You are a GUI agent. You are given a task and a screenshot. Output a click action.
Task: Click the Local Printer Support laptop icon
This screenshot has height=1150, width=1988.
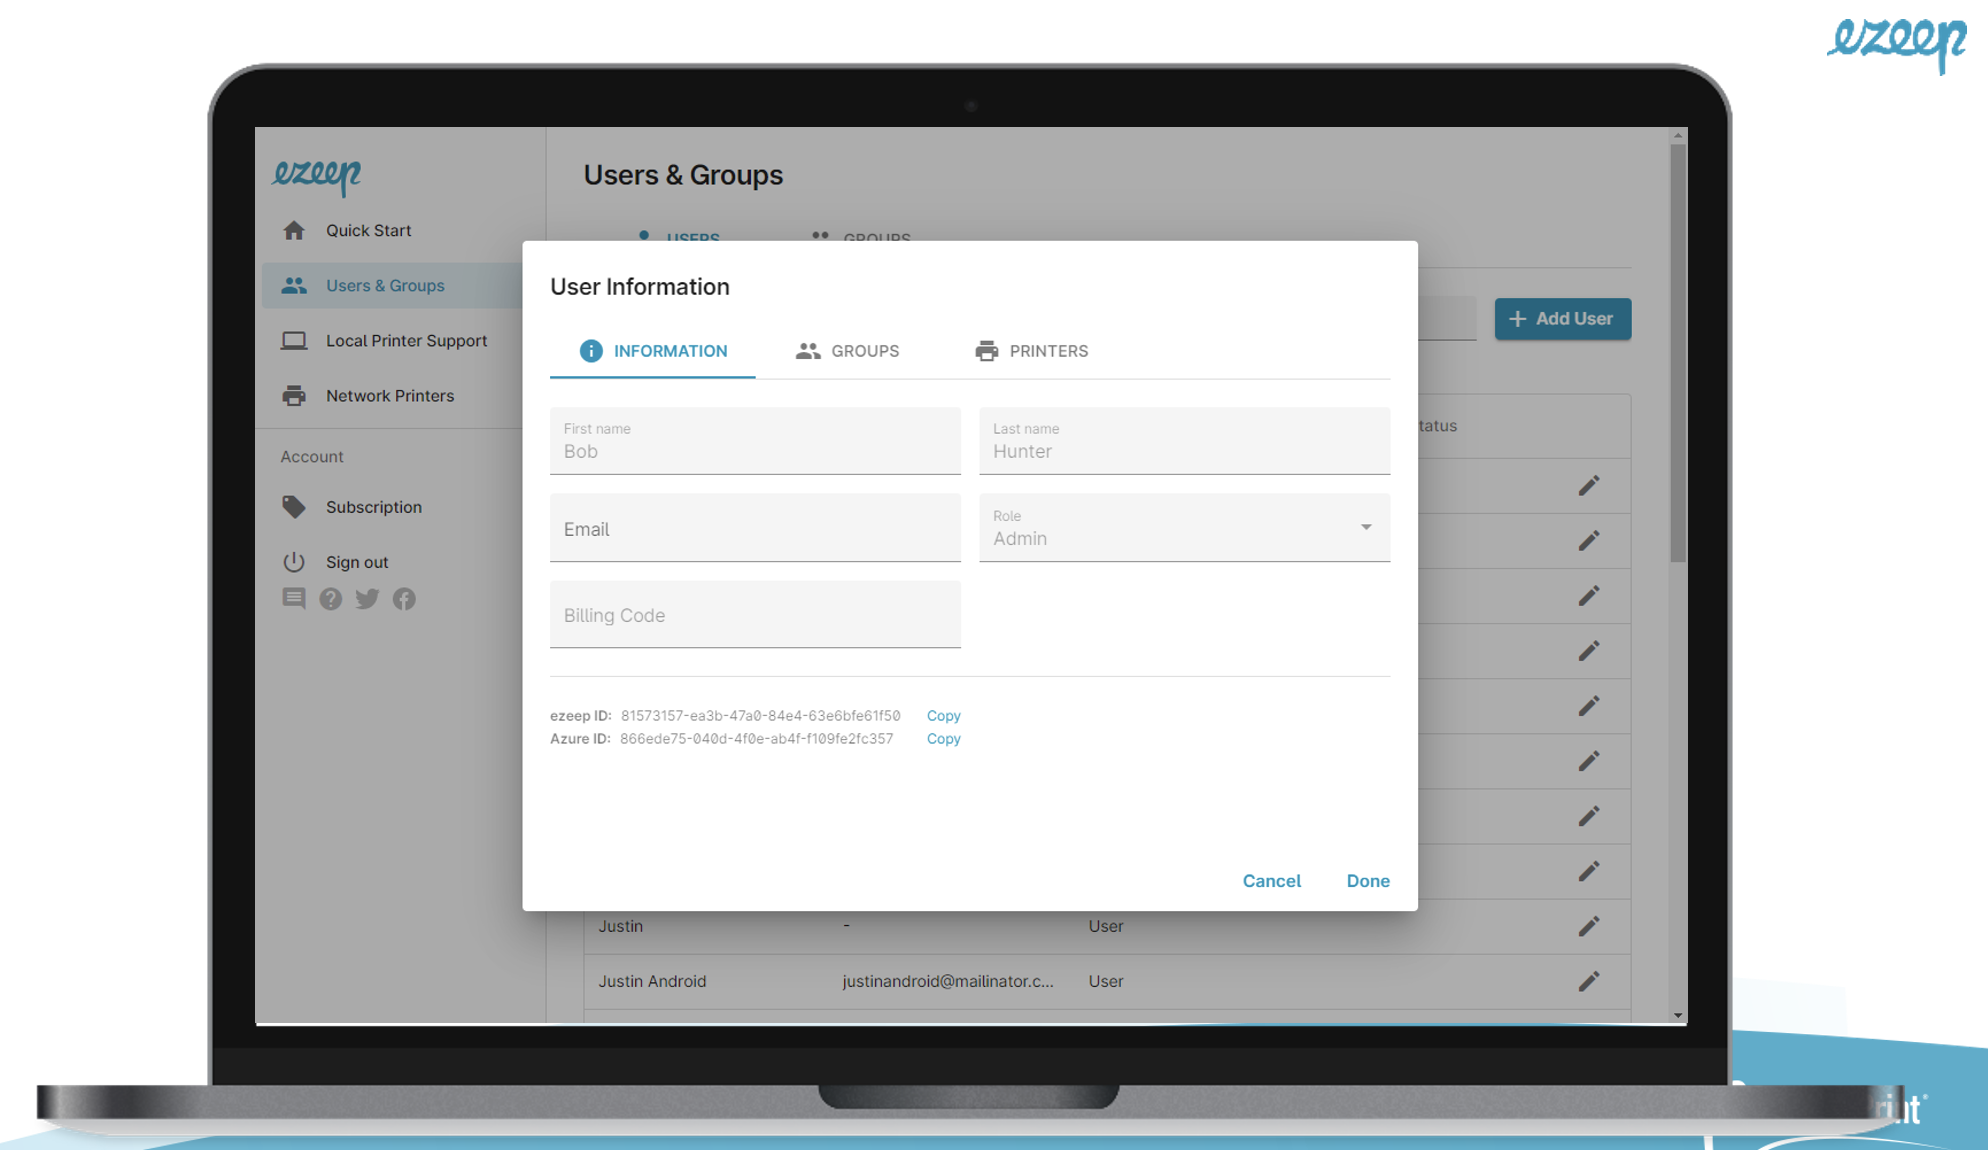point(293,341)
